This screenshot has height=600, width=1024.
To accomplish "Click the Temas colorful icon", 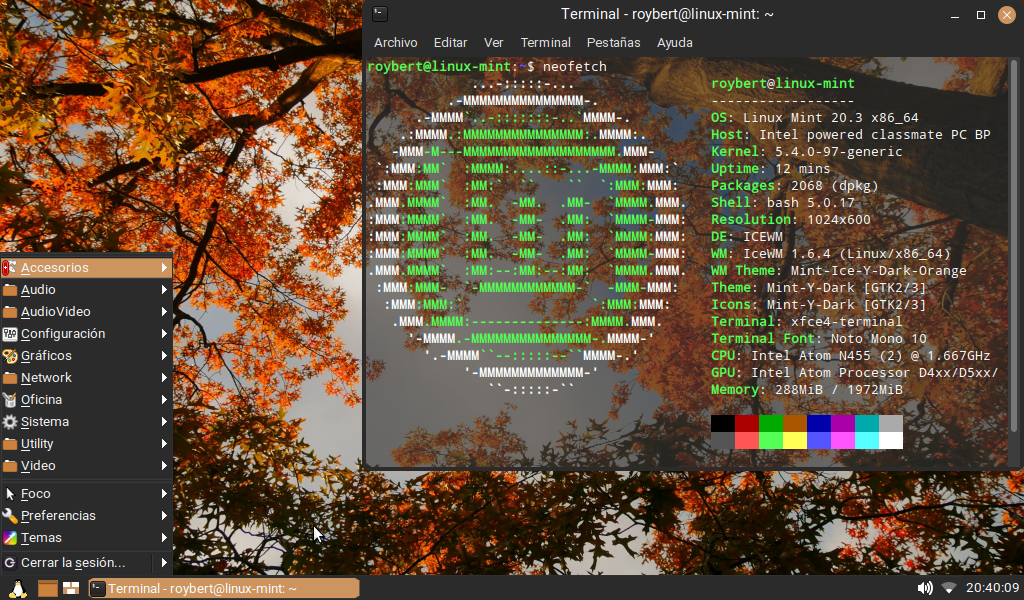I will pos(10,538).
